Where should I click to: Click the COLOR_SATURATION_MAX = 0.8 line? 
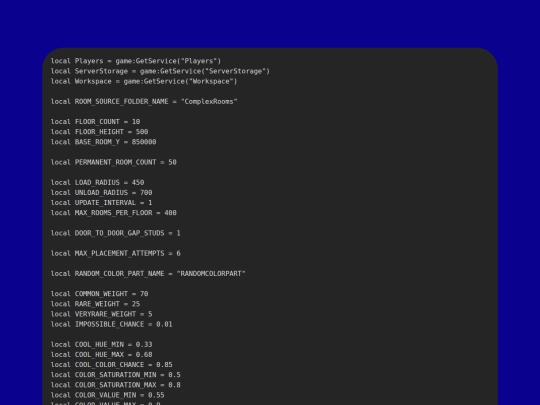pyautogui.click(x=116, y=385)
